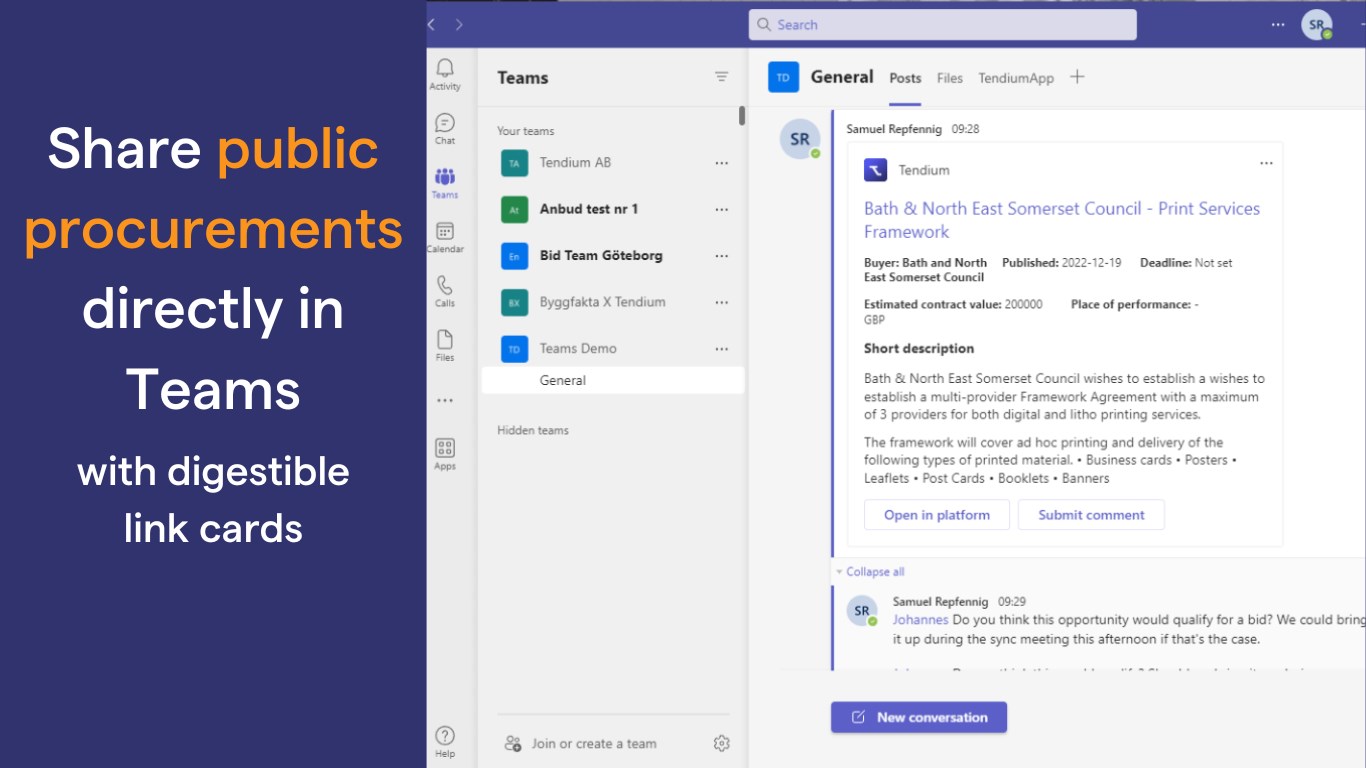Open SR profile avatar at top right
This screenshot has width=1366, height=768.
tap(1316, 25)
